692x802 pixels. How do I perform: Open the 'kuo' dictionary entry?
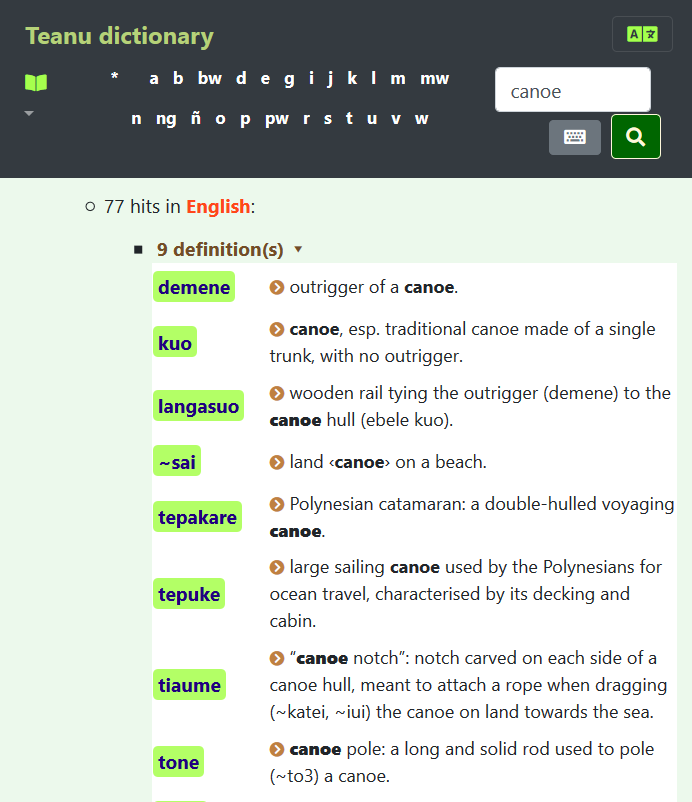coord(175,344)
